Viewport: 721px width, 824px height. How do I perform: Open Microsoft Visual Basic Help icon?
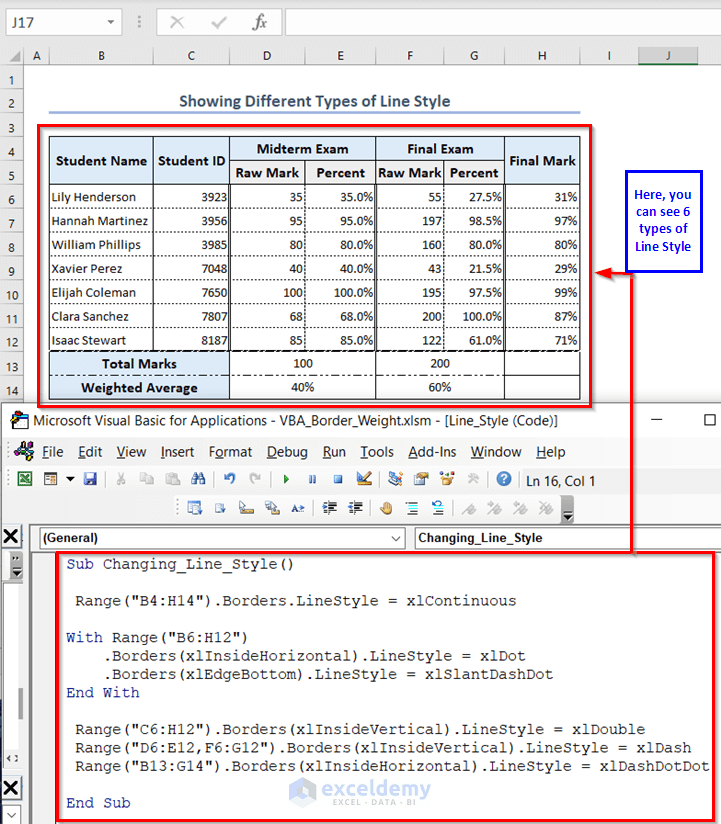pyautogui.click(x=503, y=479)
